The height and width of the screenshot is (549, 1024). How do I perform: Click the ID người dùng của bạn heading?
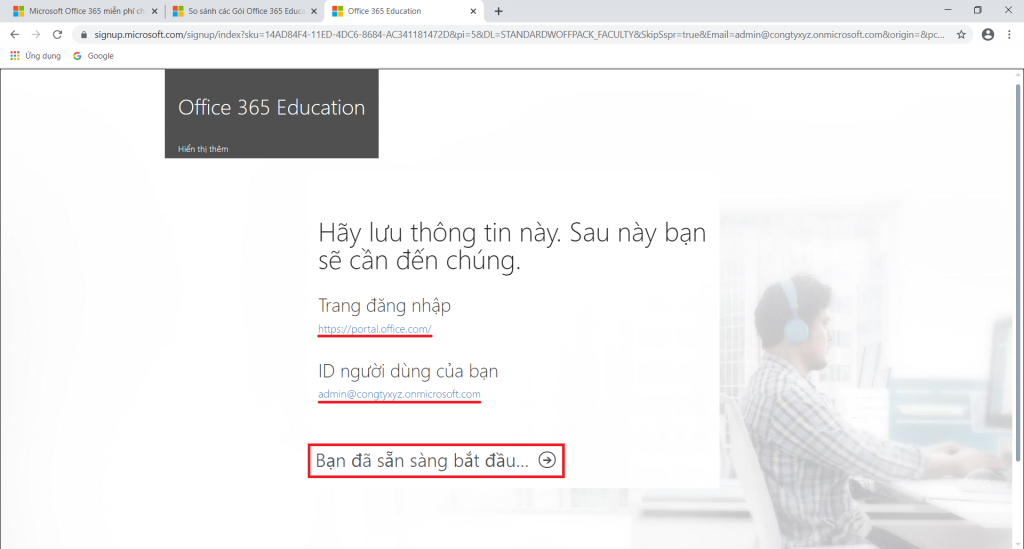pyautogui.click(x=408, y=371)
